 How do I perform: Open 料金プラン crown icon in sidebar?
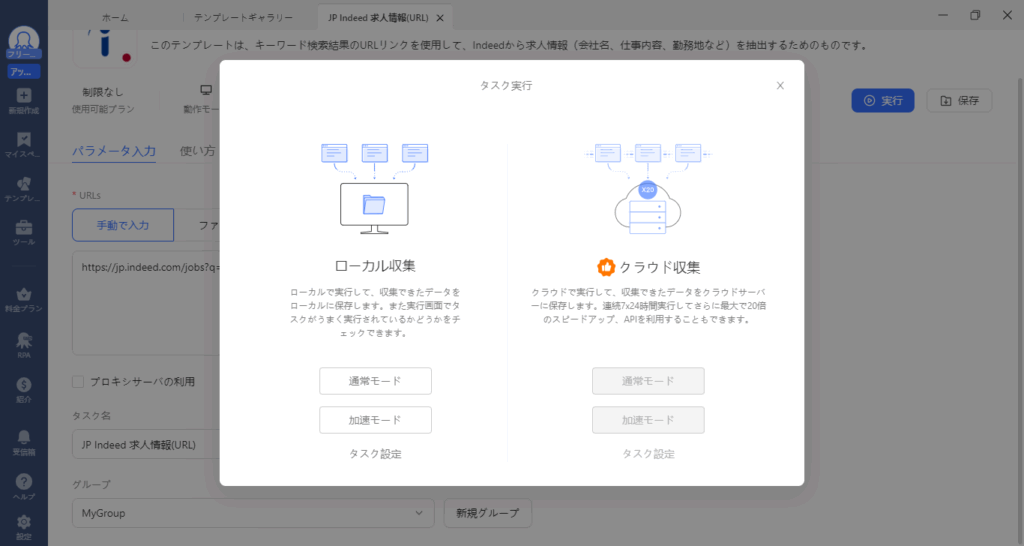point(24,300)
